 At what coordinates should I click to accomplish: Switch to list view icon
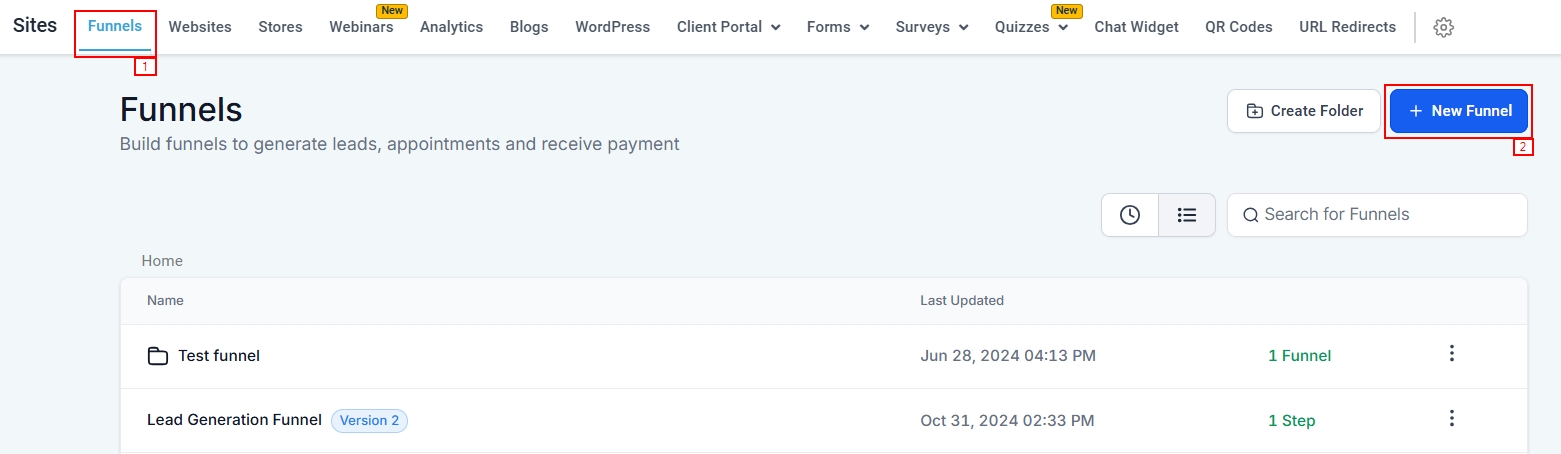(x=1187, y=215)
